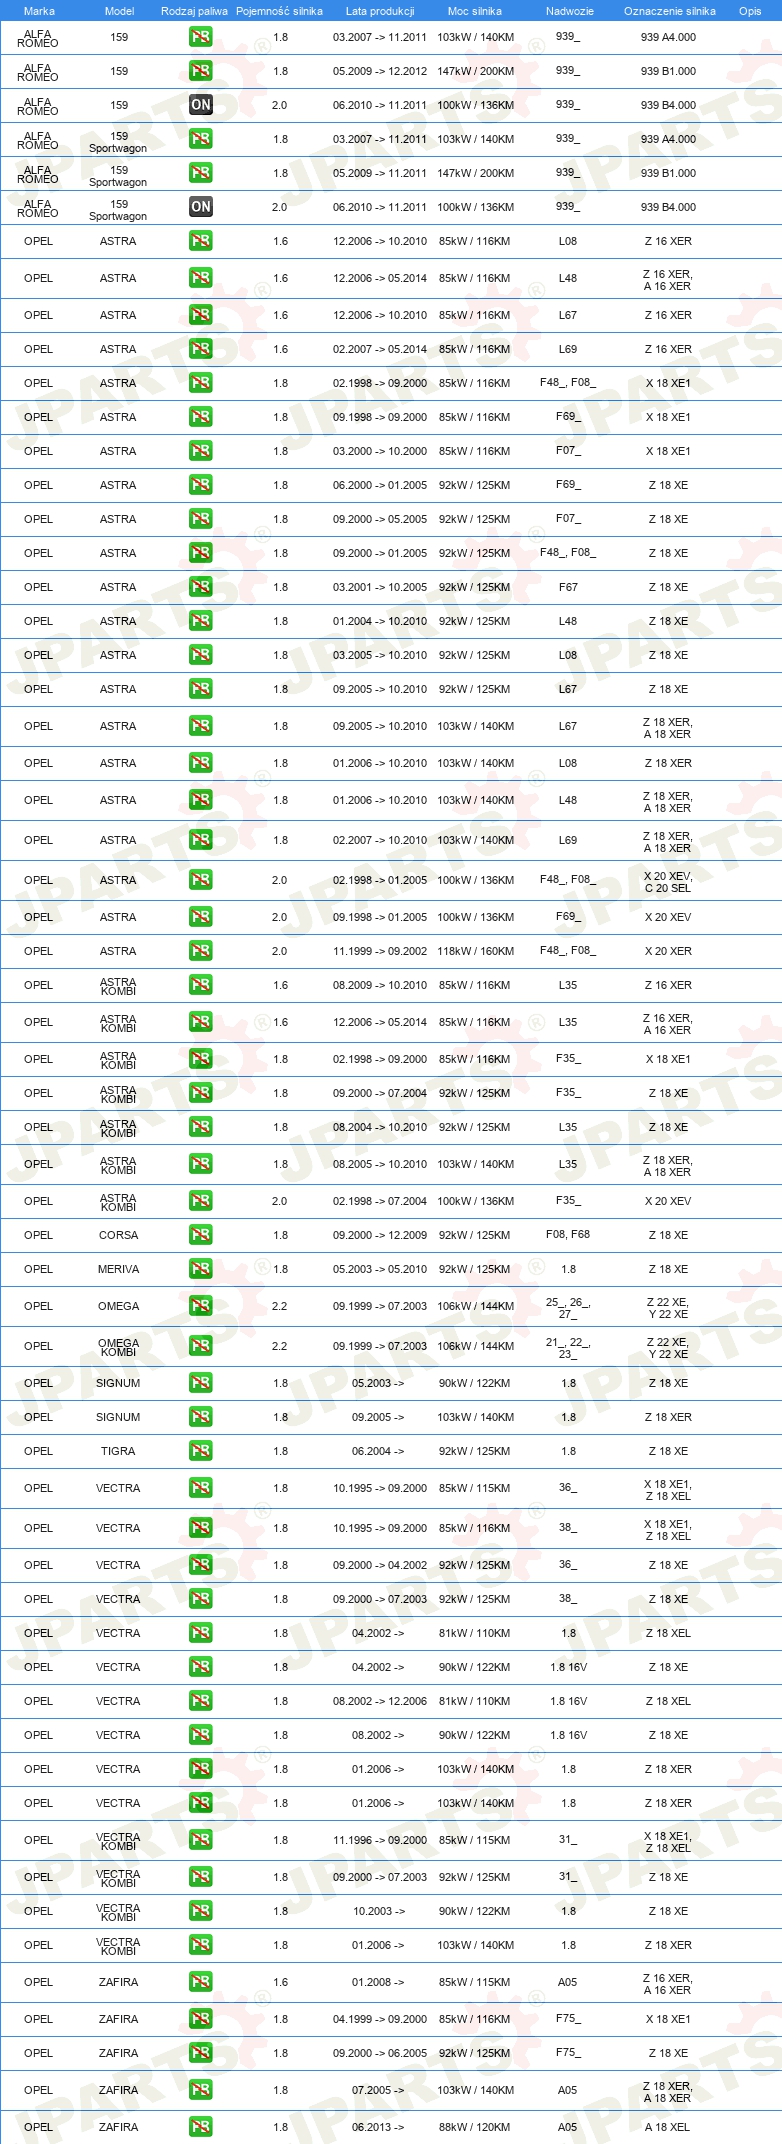
Task: Click PB icon in Vectra Kombi 01.2006 row
Action: [201, 1945]
